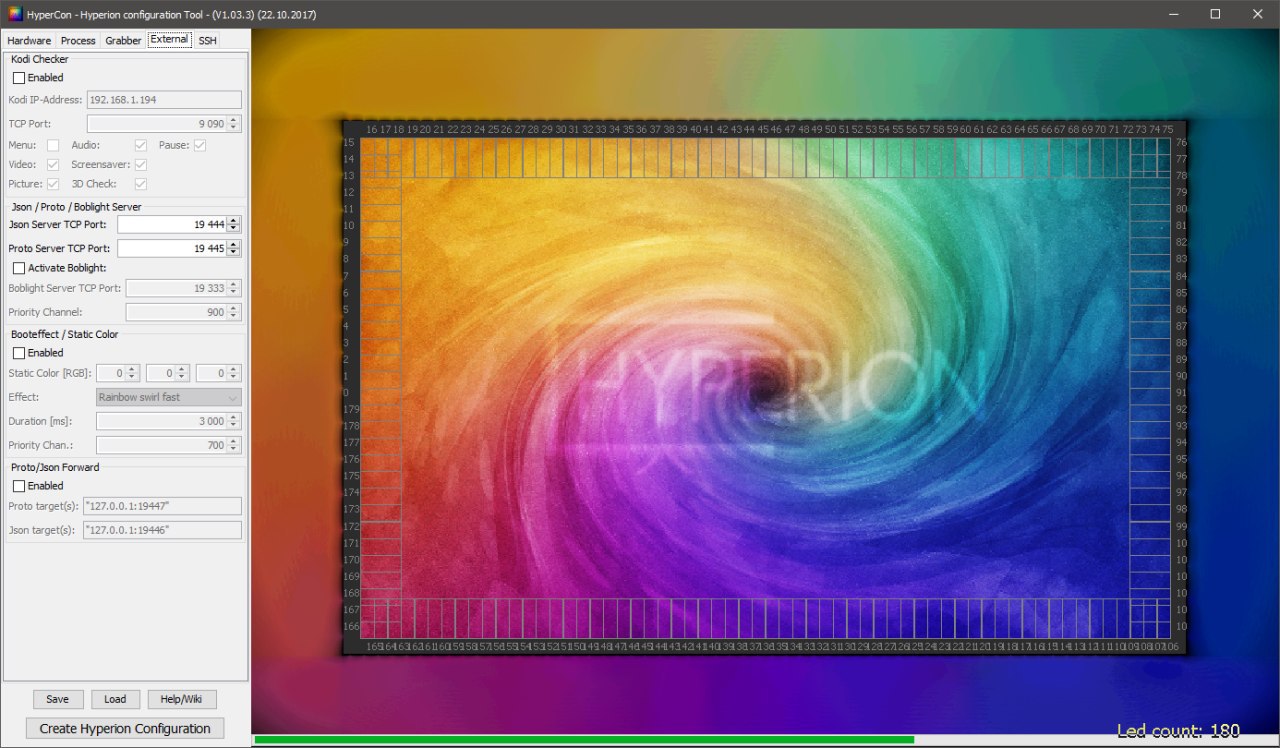Click the HYPERION swirl preview image center

click(765, 388)
